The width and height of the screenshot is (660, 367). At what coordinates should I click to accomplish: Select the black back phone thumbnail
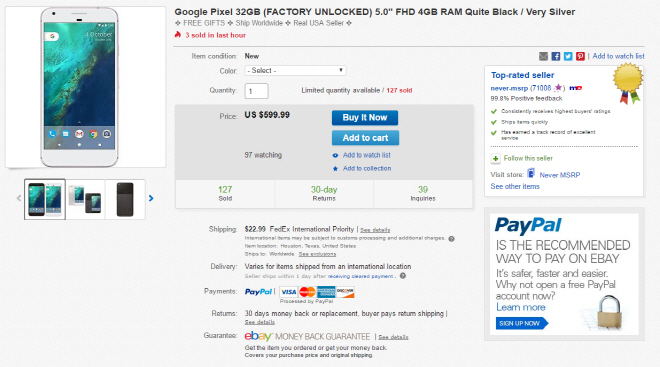tap(125, 199)
